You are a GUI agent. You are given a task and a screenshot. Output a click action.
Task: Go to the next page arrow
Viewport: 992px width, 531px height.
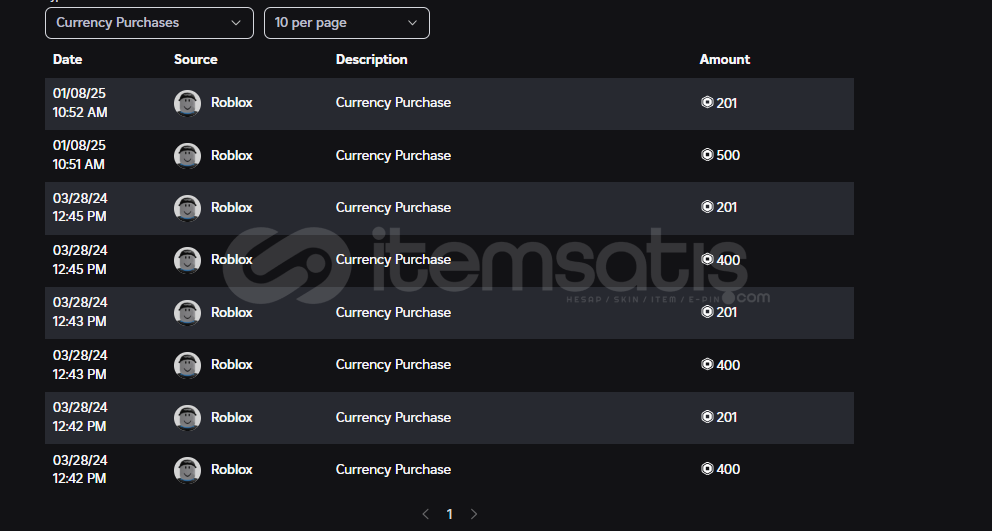[474, 514]
